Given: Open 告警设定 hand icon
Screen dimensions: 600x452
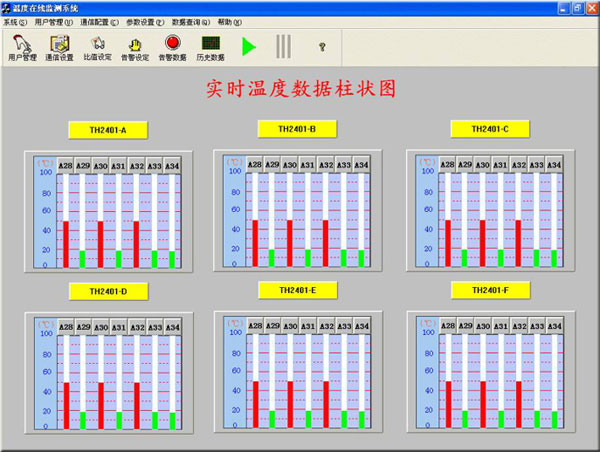Looking at the screenshot, I should click(x=135, y=47).
